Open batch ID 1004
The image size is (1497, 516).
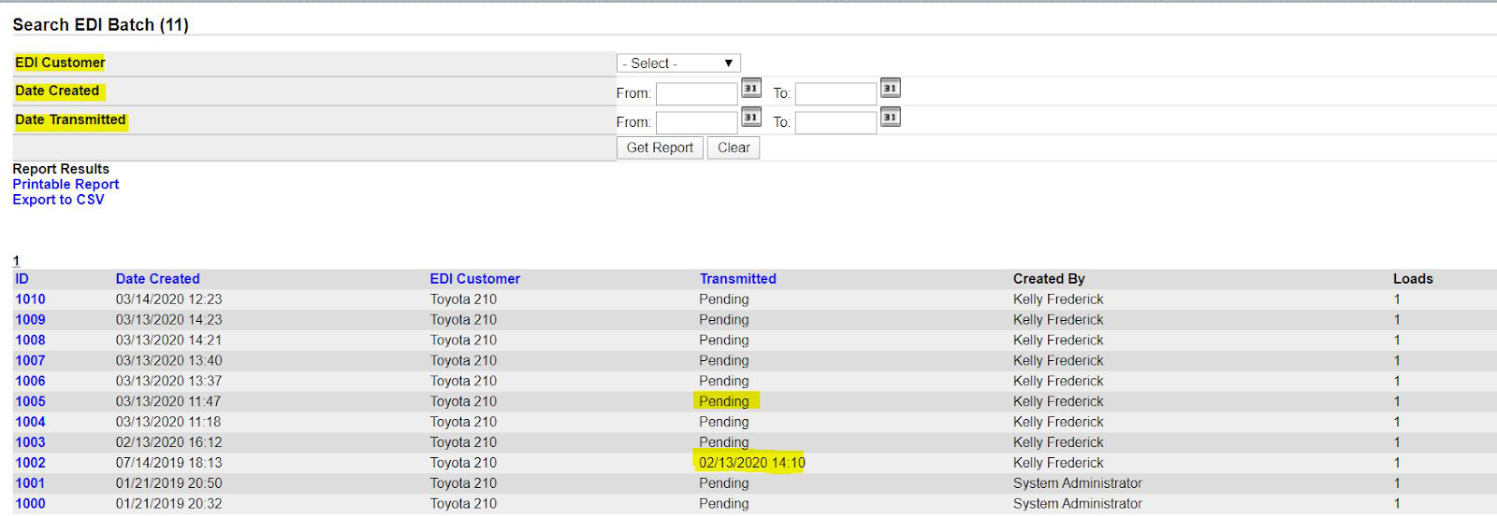(30, 422)
